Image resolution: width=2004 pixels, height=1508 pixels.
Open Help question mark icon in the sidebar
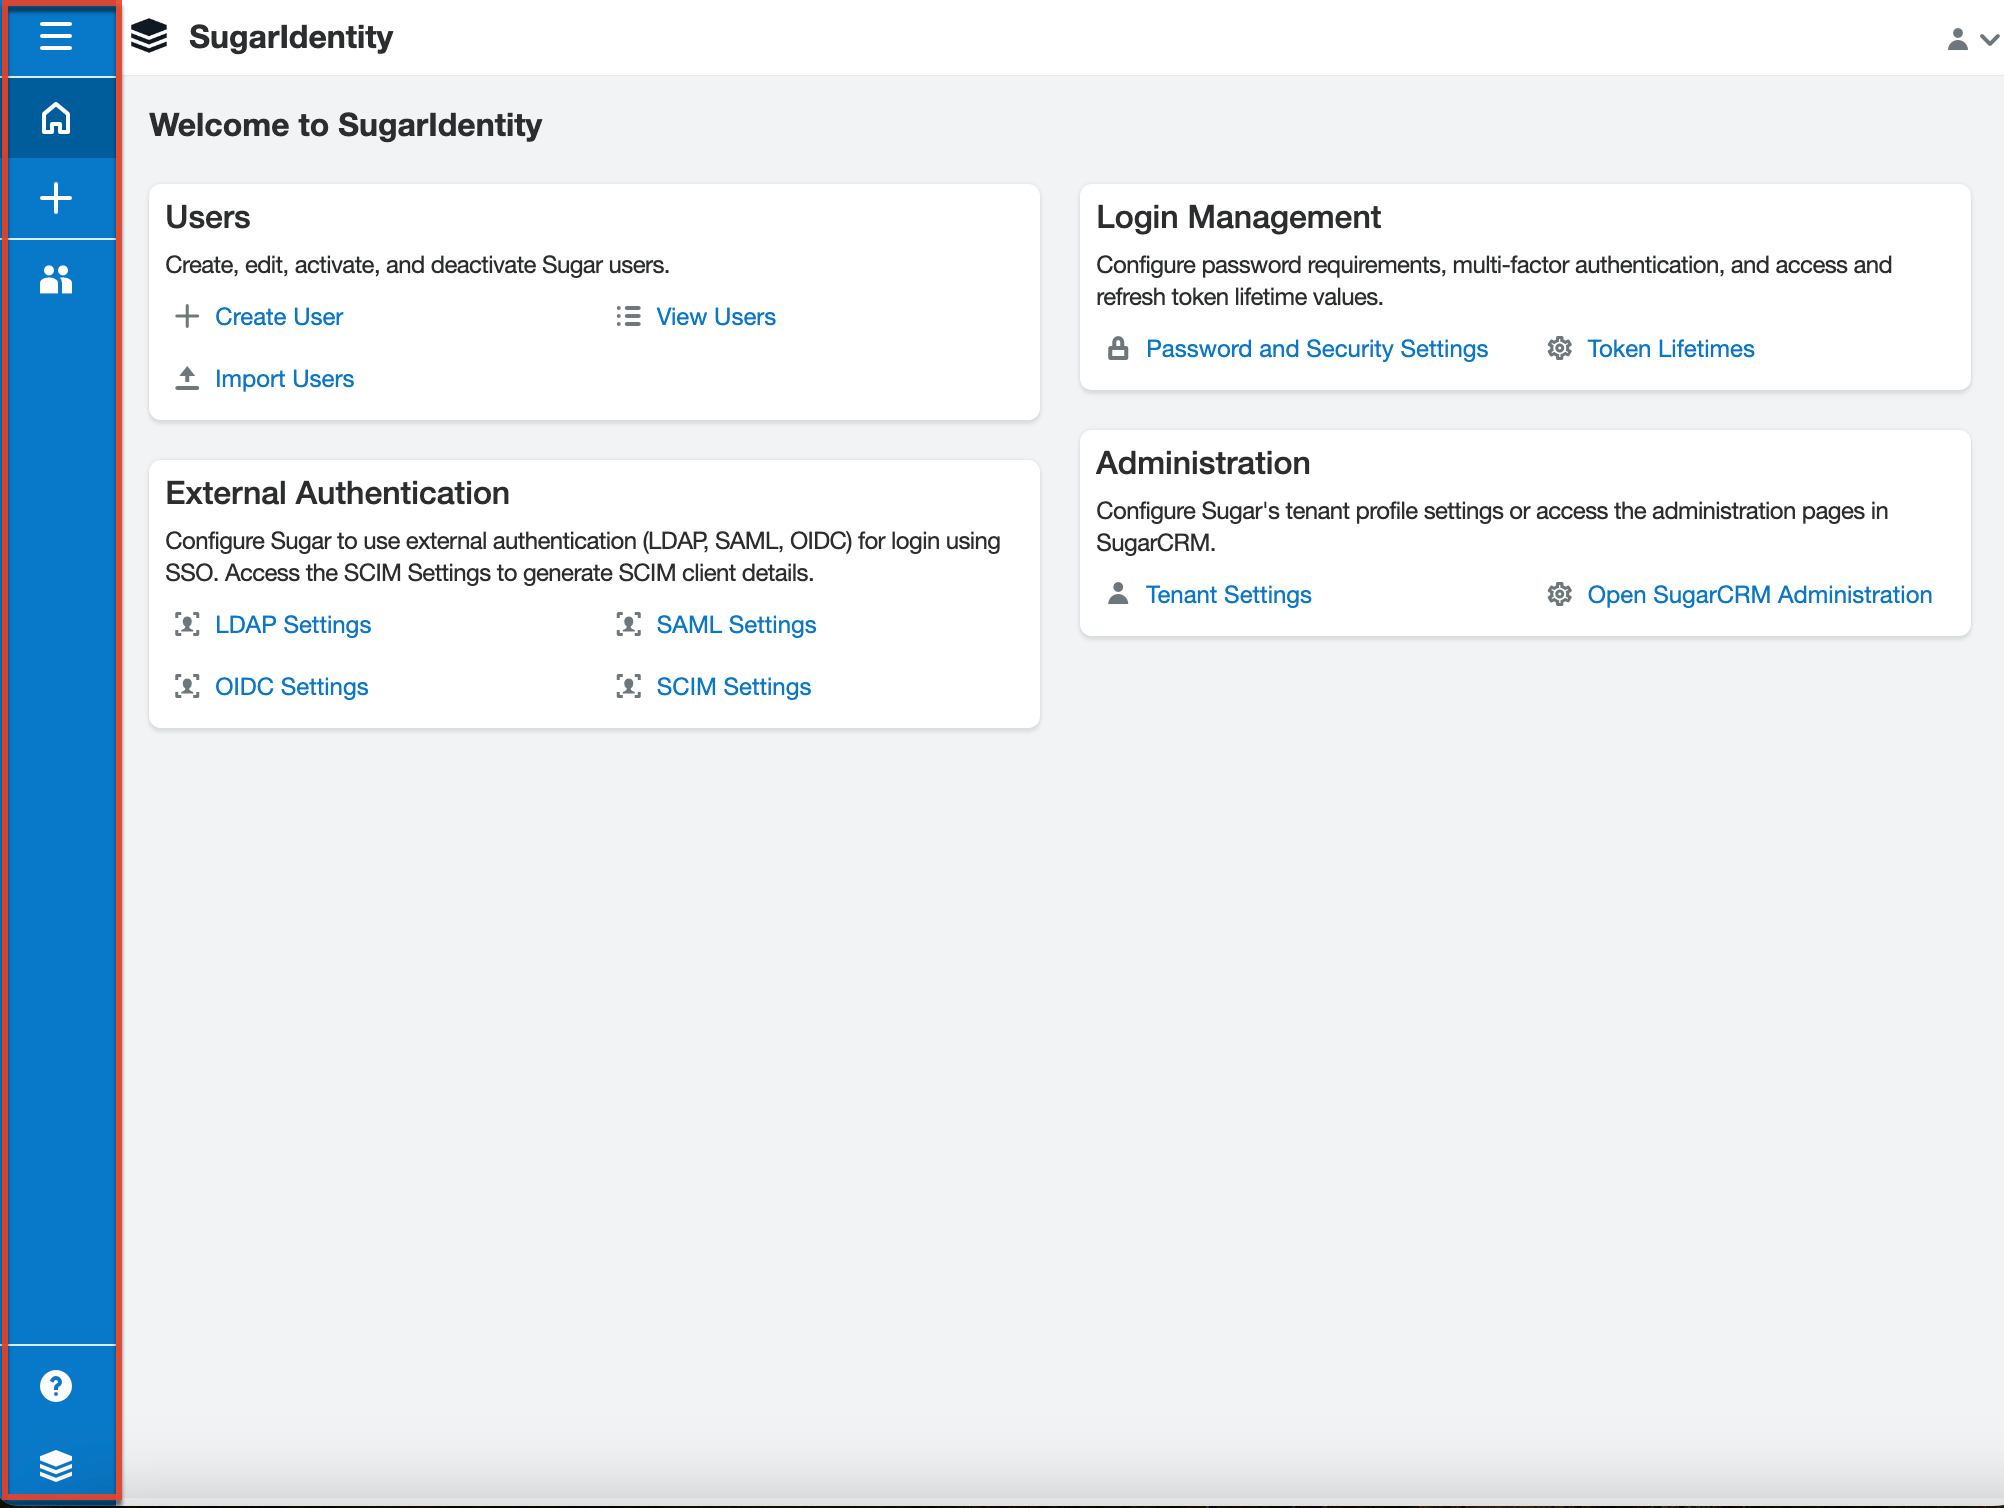56,1386
